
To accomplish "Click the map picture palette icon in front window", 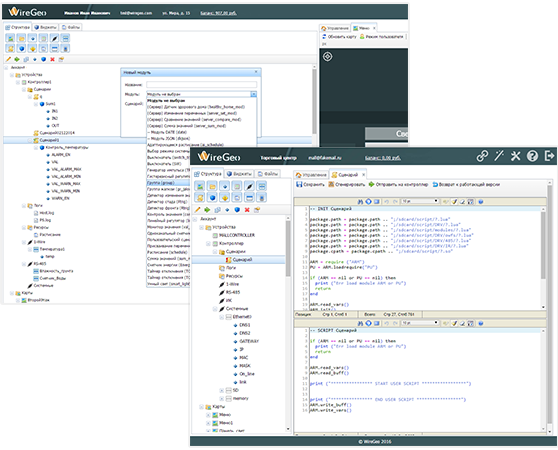I will pos(200,186).
